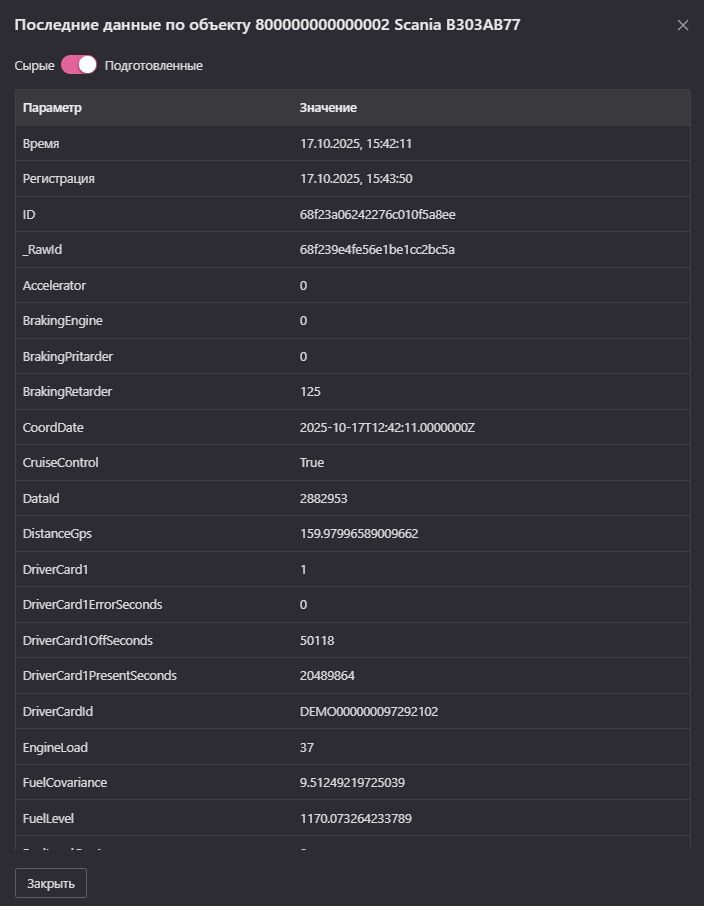Select the Сырые label
The height and width of the screenshot is (906, 704).
(x=34, y=66)
